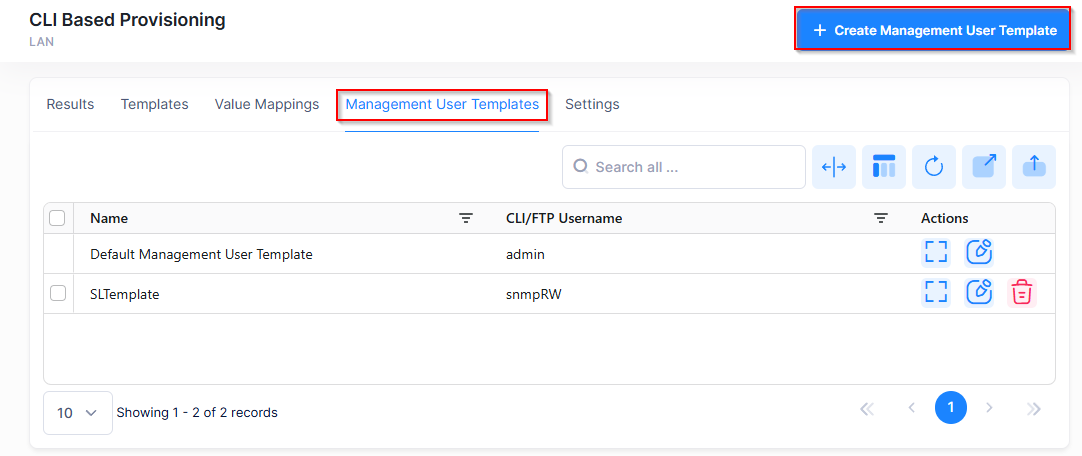The height and width of the screenshot is (456, 1082).
Task: Go to page 1 in pagination
Action: tap(951, 408)
